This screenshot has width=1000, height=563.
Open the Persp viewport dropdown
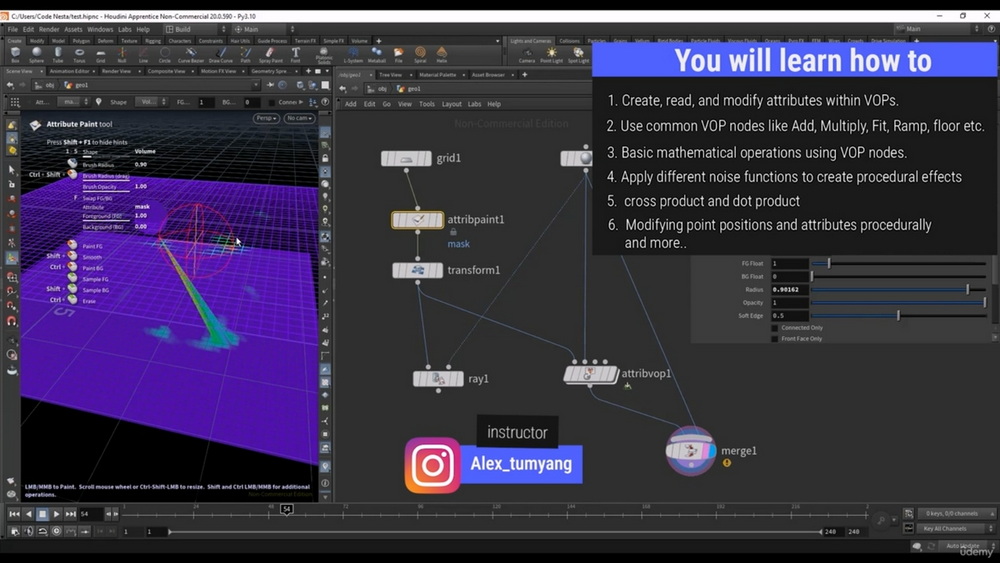pyautogui.click(x=266, y=118)
